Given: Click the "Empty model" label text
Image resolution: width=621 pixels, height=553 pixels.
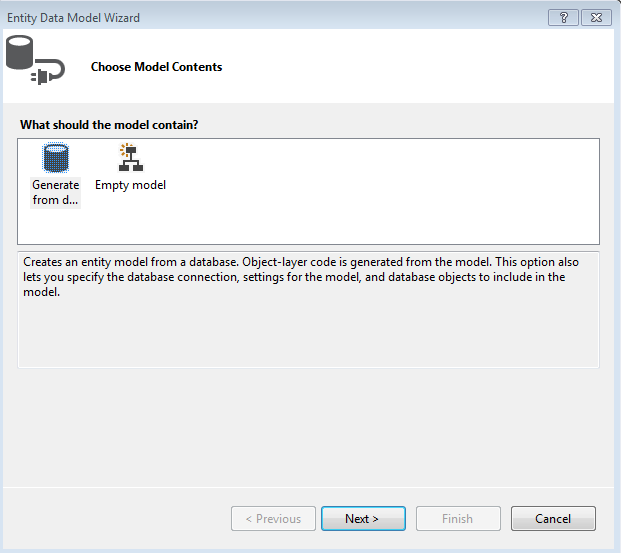Looking at the screenshot, I should [x=130, y=185].
